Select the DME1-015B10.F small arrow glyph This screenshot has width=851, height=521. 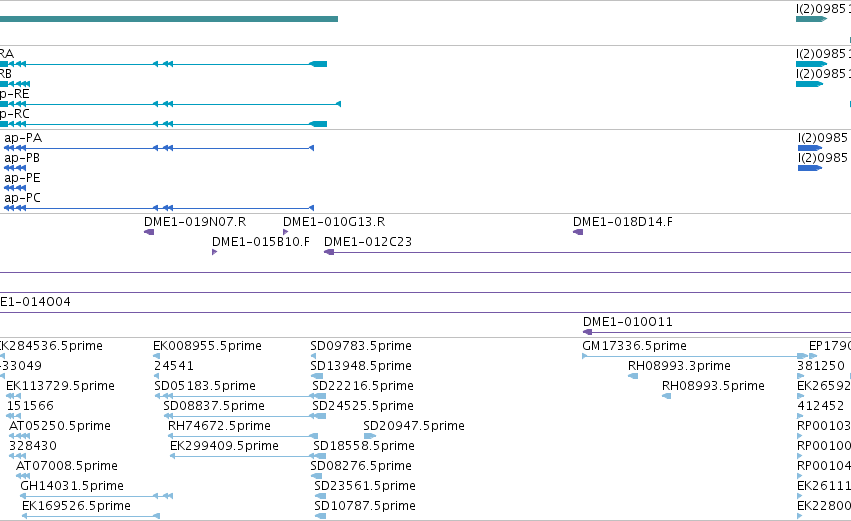[214, 252]
